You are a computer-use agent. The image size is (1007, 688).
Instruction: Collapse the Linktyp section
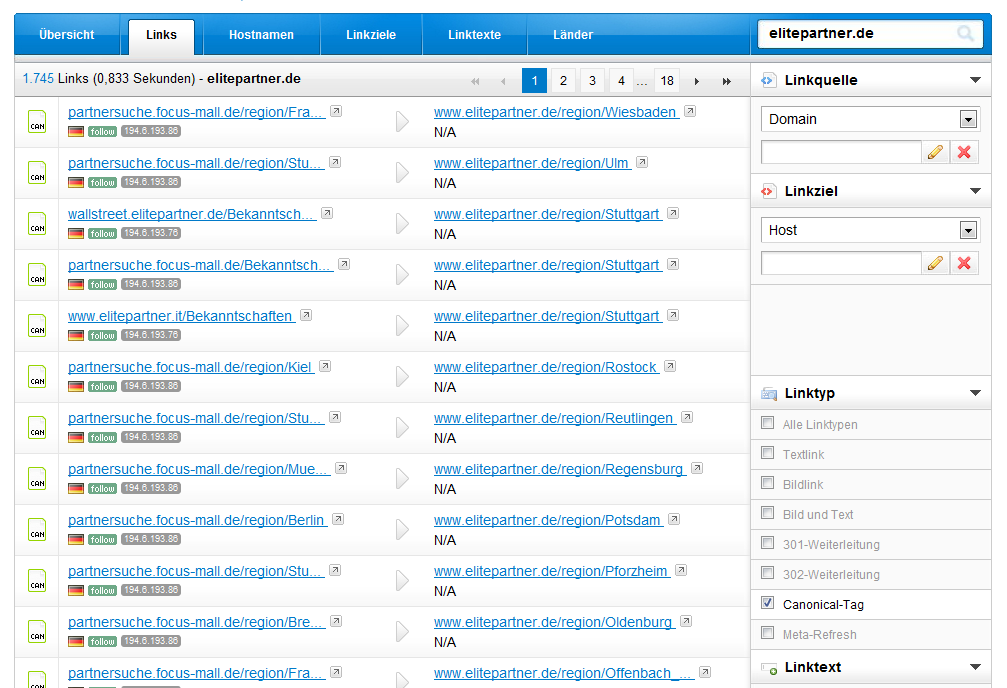point(975,393)
